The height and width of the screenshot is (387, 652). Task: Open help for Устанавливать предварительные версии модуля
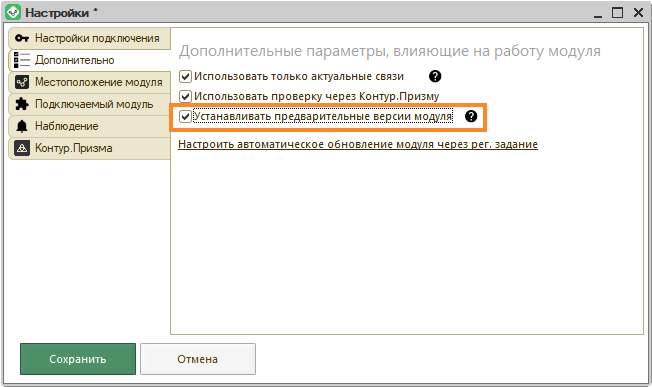tap(471, 116)
